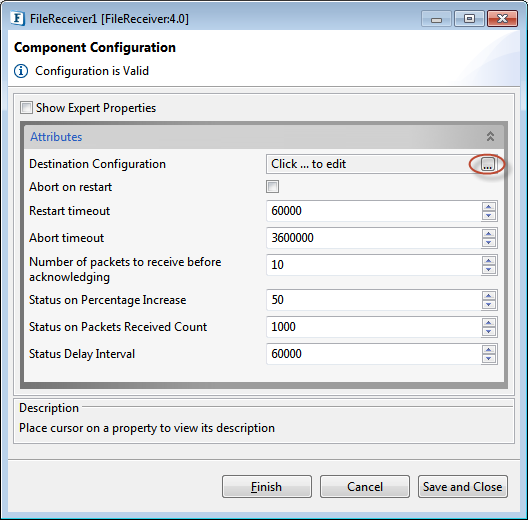Viewport: 528px width, 520px height.
Task: Click the FileReceiver window title icon
Action: tap(18, 19)
